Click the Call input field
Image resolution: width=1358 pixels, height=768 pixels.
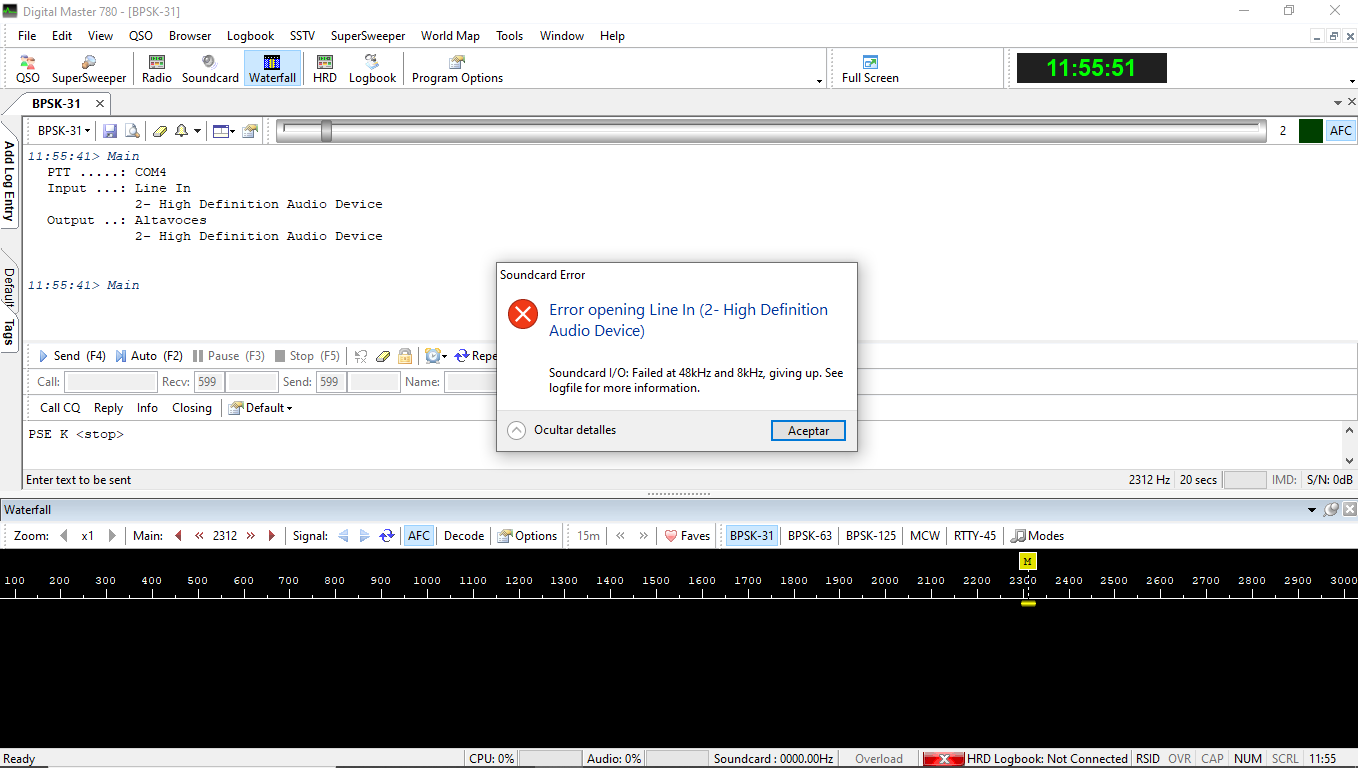tap(111, 382)
